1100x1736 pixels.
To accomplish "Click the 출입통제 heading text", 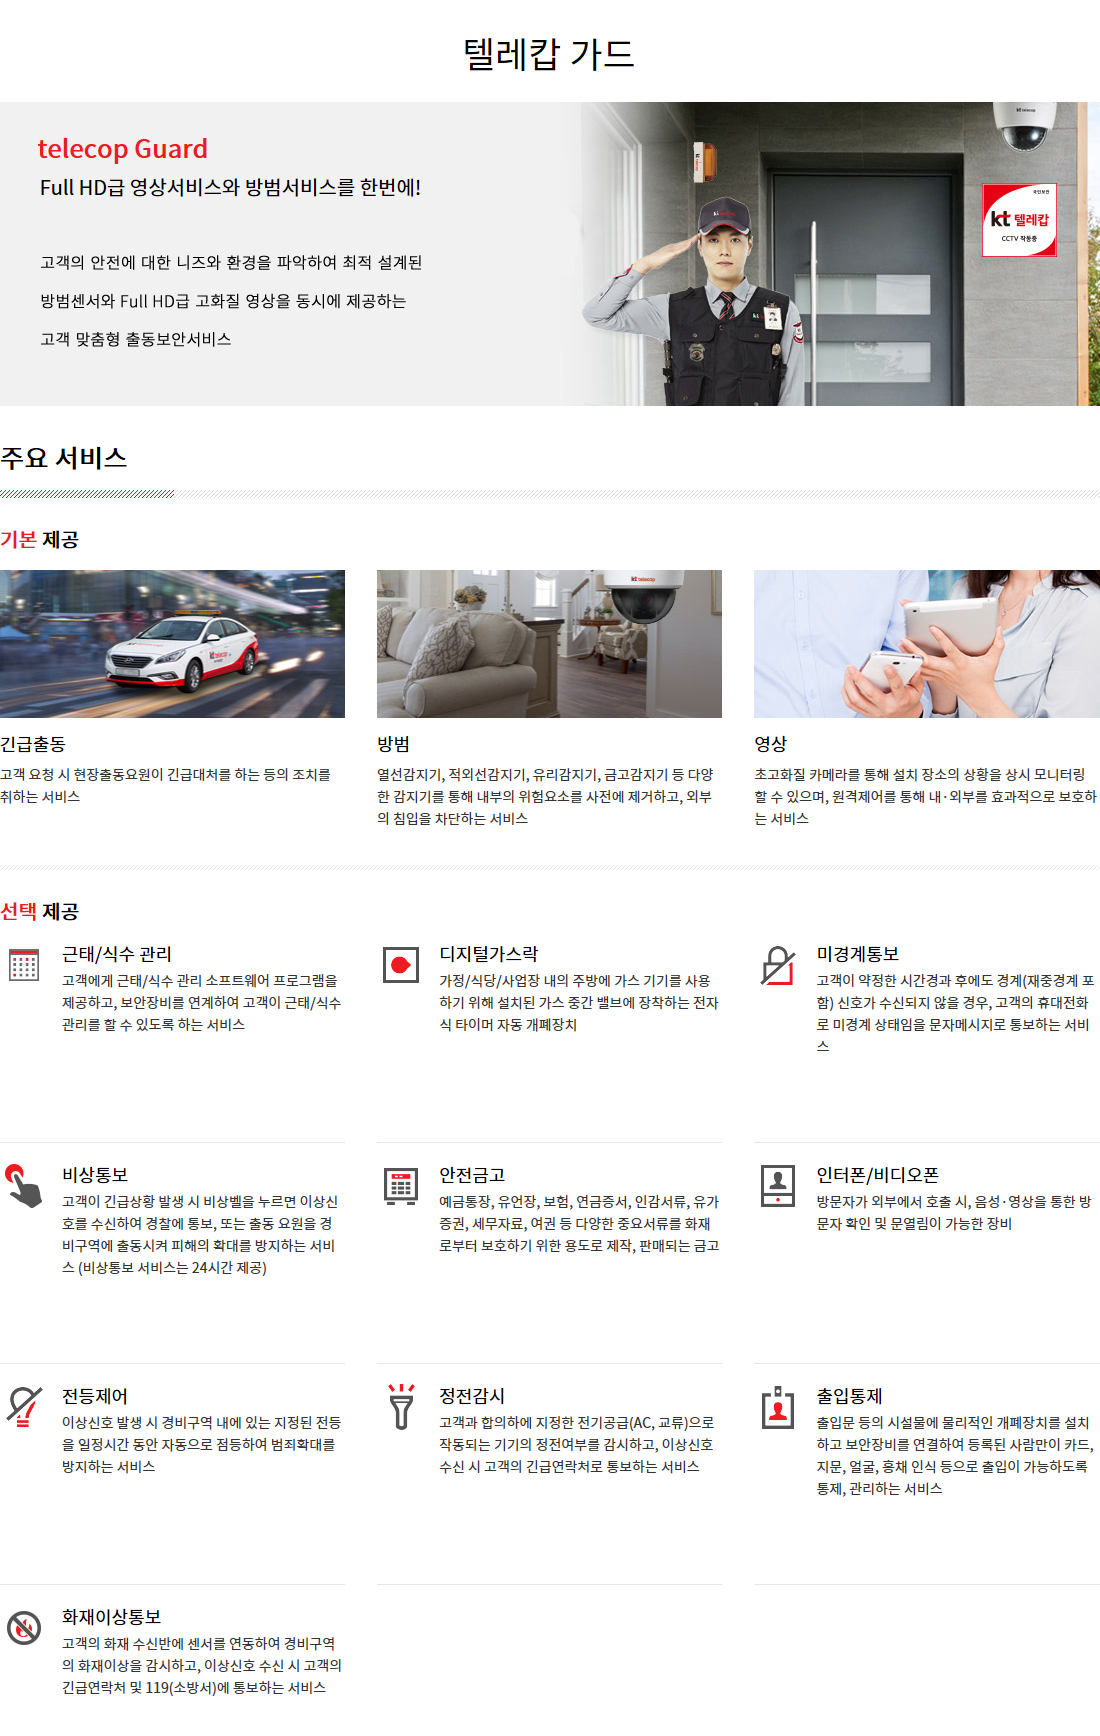I will click(x=849, y=1396).
